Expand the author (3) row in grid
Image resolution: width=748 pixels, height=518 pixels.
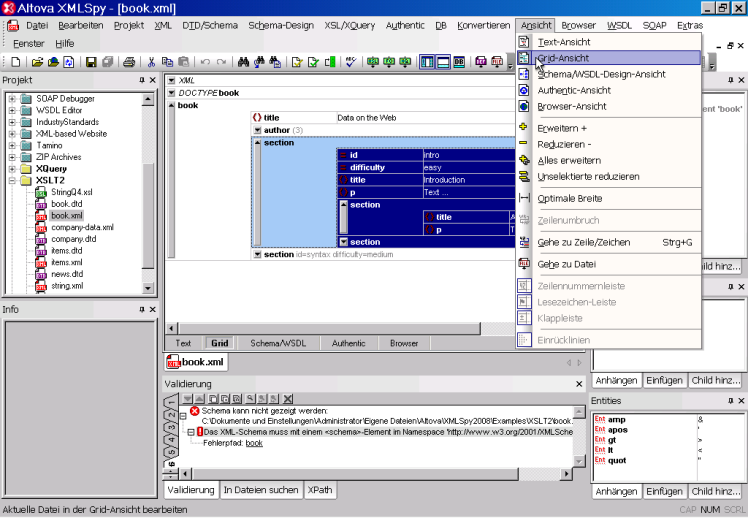pyautogui.click(x=258, y=130)
